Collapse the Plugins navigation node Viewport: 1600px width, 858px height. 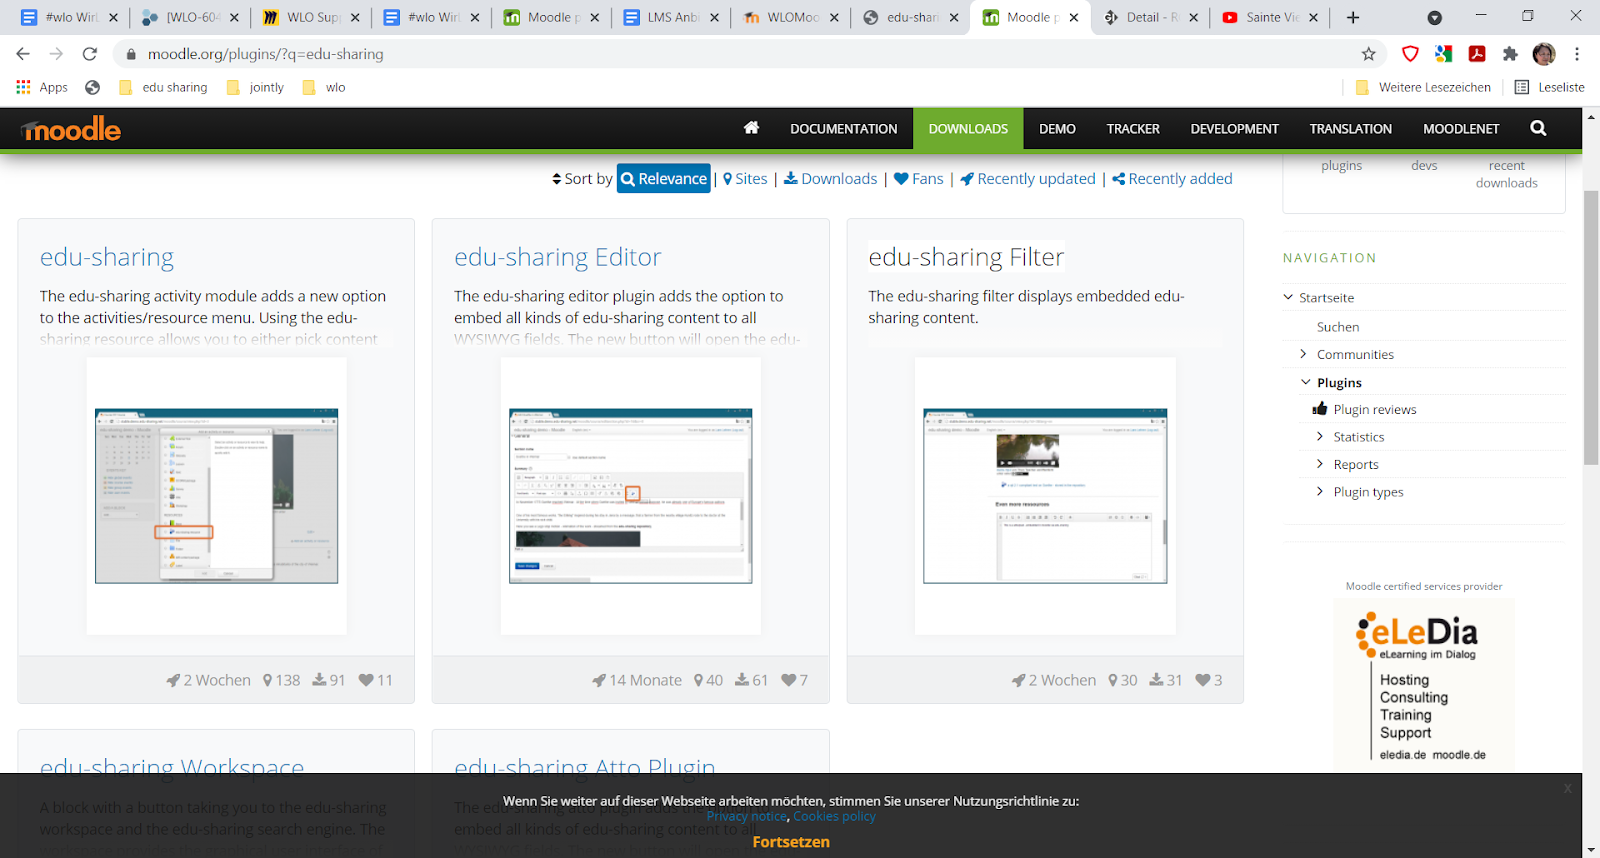tap(1305, 382)
